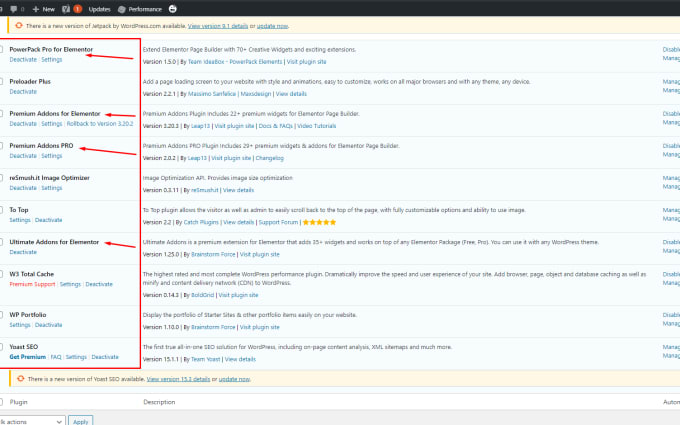Viewport: 680px width, 425px height.
Task: View details for Yoast SEO
Action: pyautogui.click(x=240, y=359)
